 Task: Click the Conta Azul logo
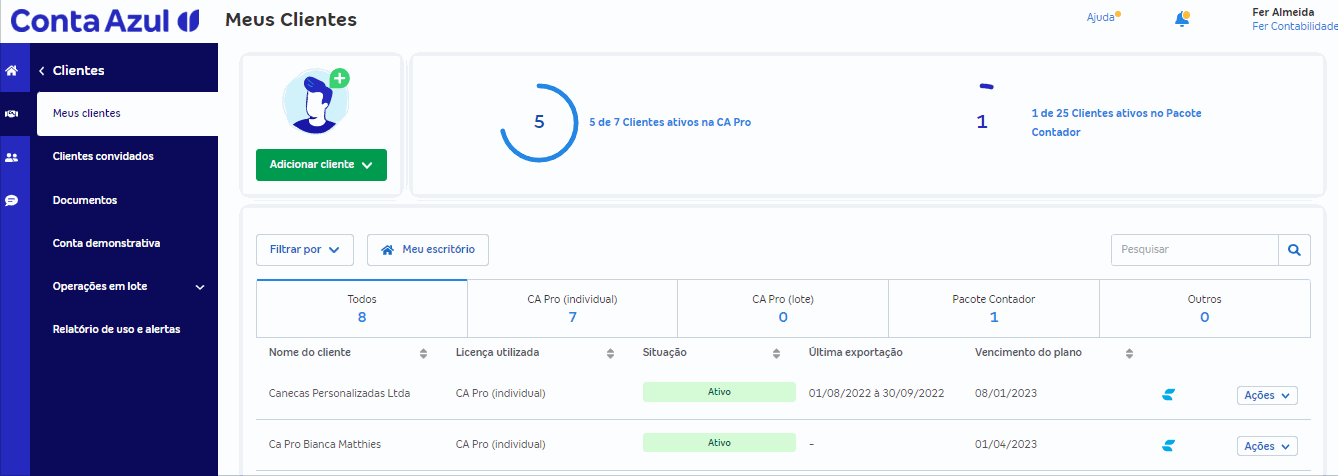tap(105, 20)
